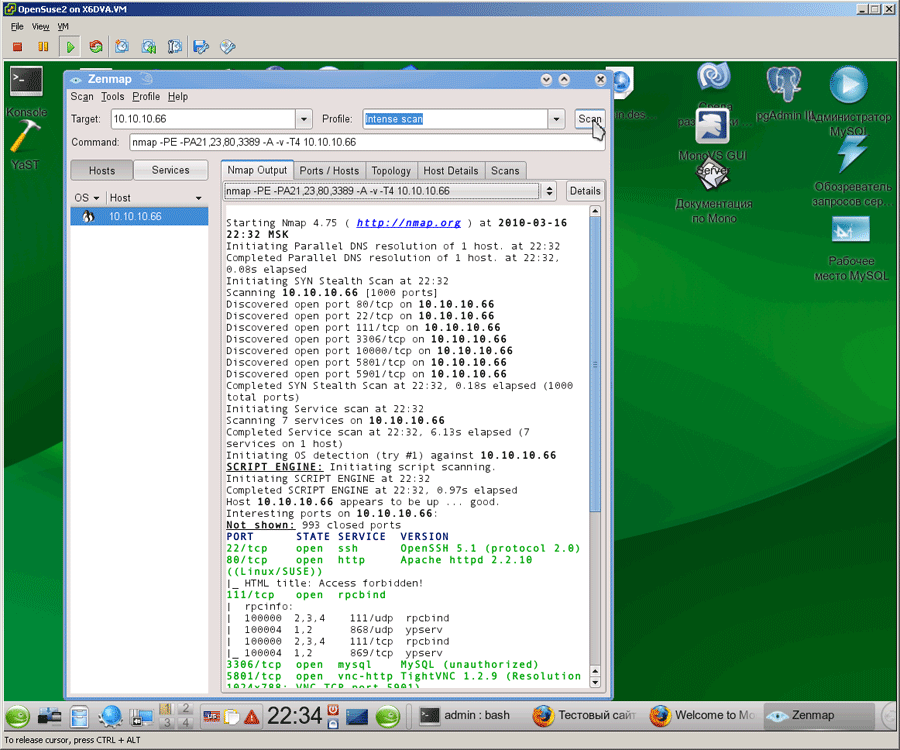Screen dimensions: 900x750
Task: Click the reset VM toolbar icon
Action: (96, 46)
